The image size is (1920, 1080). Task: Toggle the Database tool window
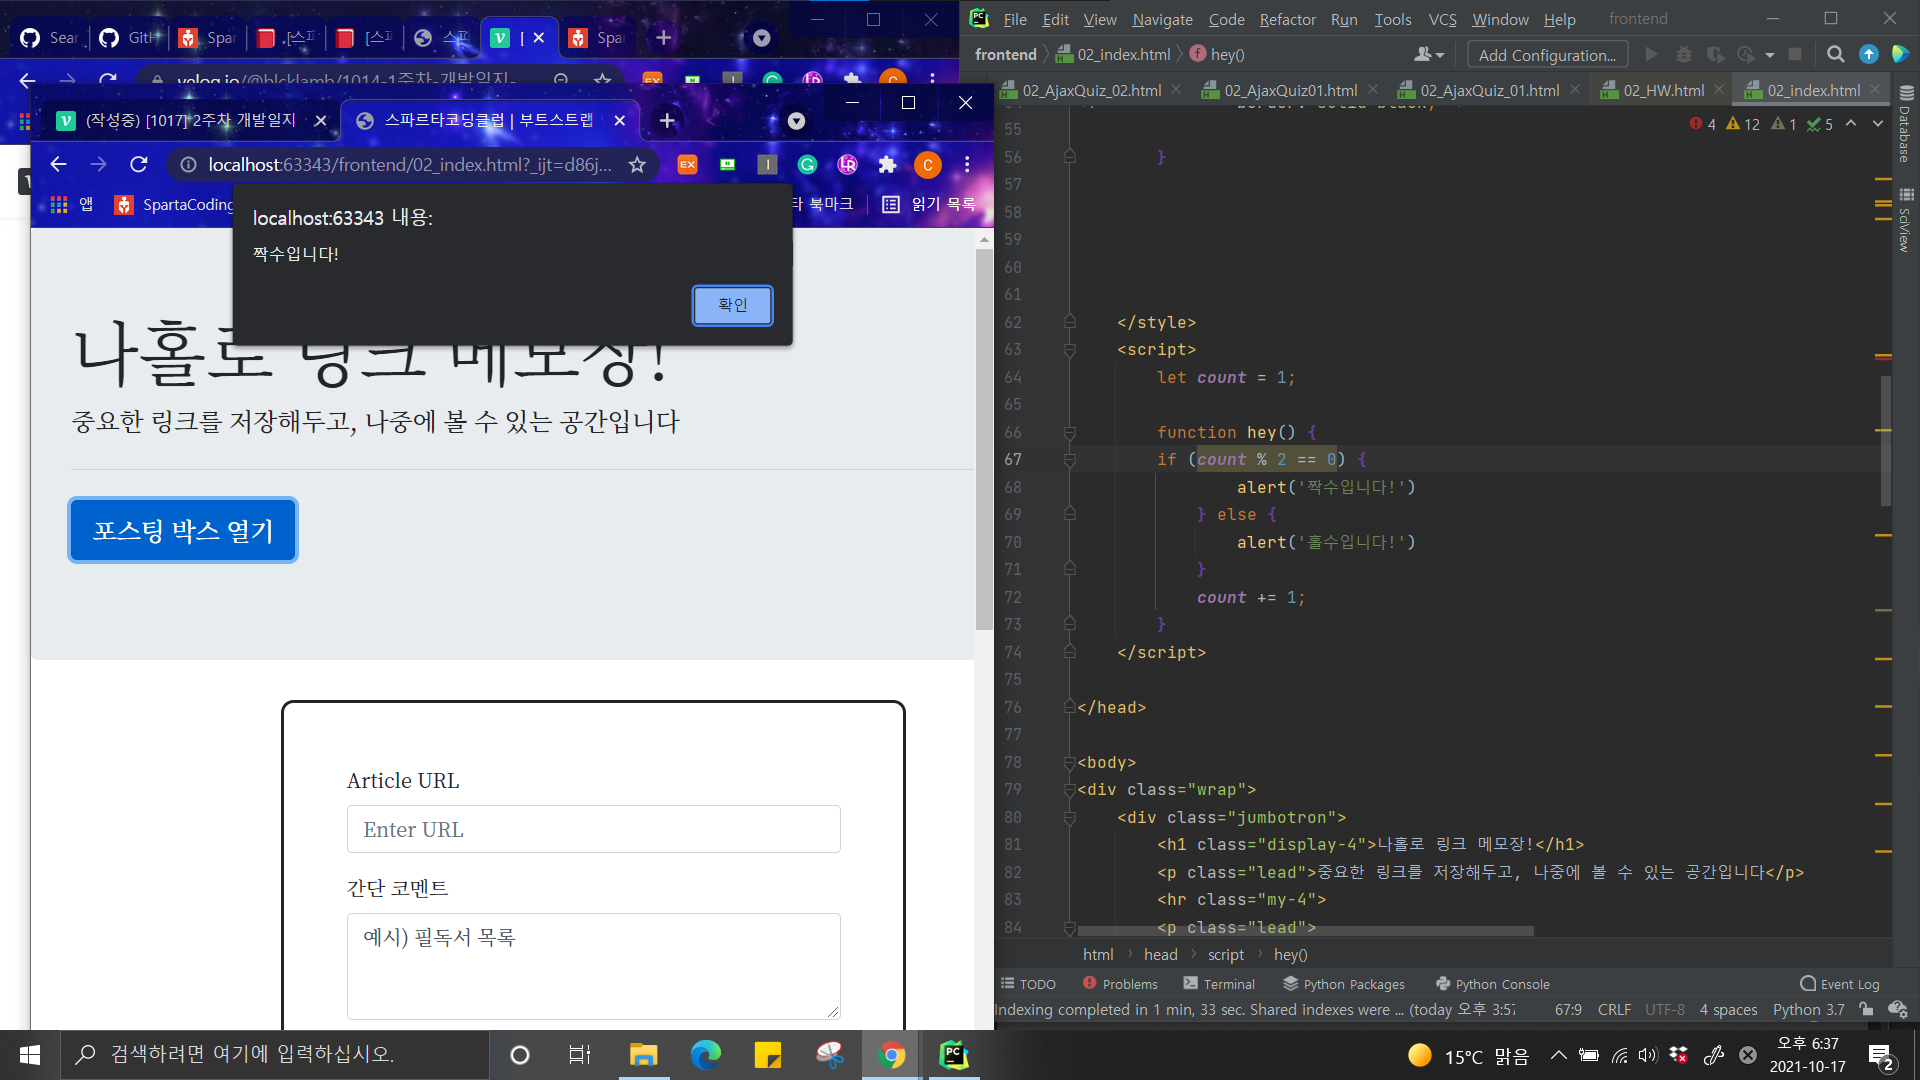pyautogui.click(x=1906, y=125)
